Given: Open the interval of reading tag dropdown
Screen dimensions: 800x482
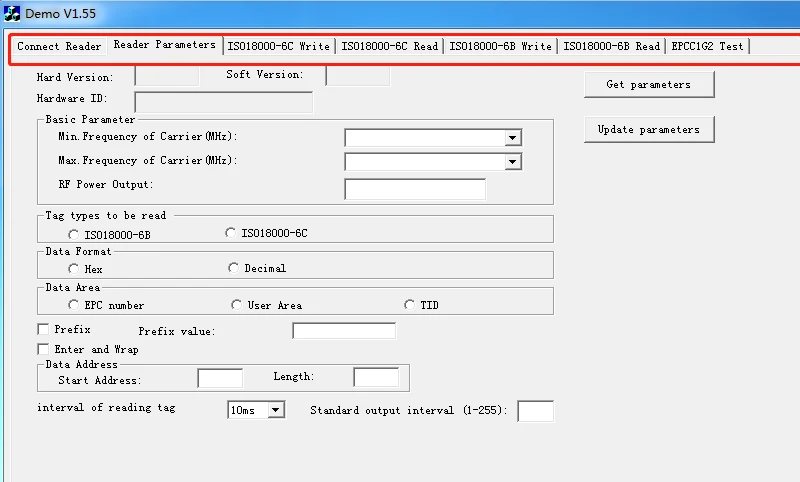Looking at the screenshot, I should [x=276, y=410].
